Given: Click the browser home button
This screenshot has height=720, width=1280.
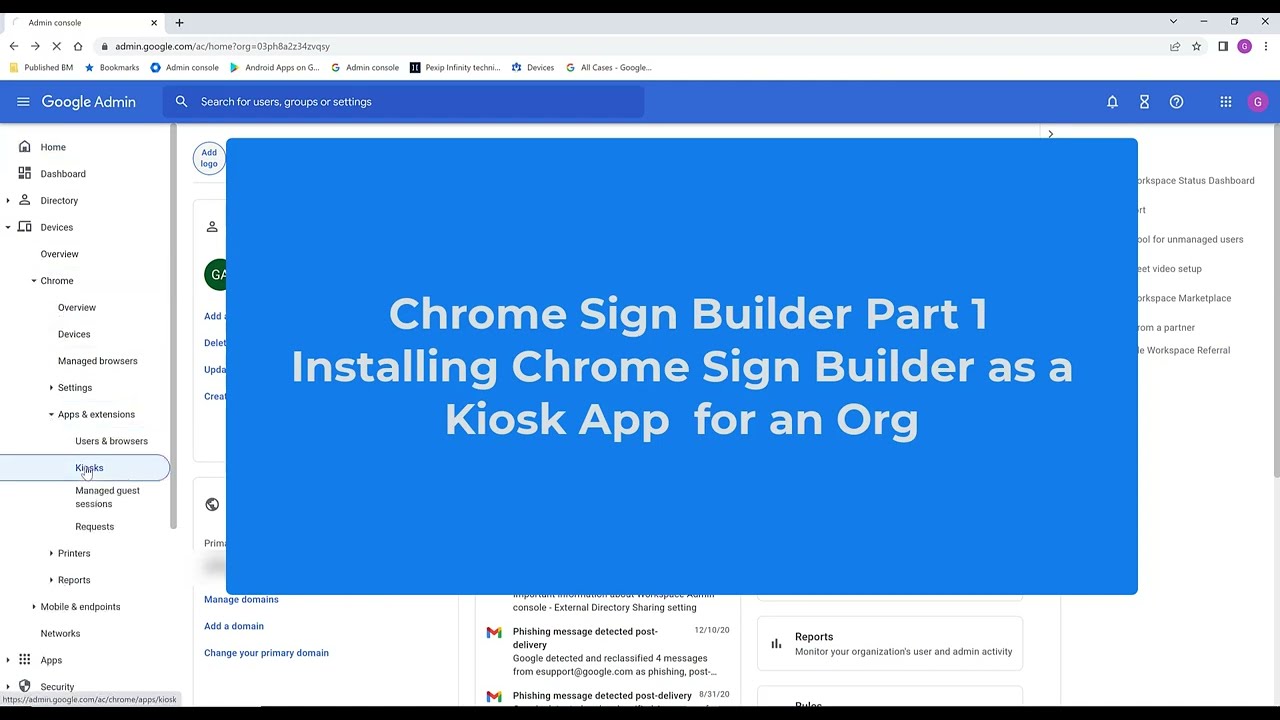Looking at the screenshot, I should [77, 46].
